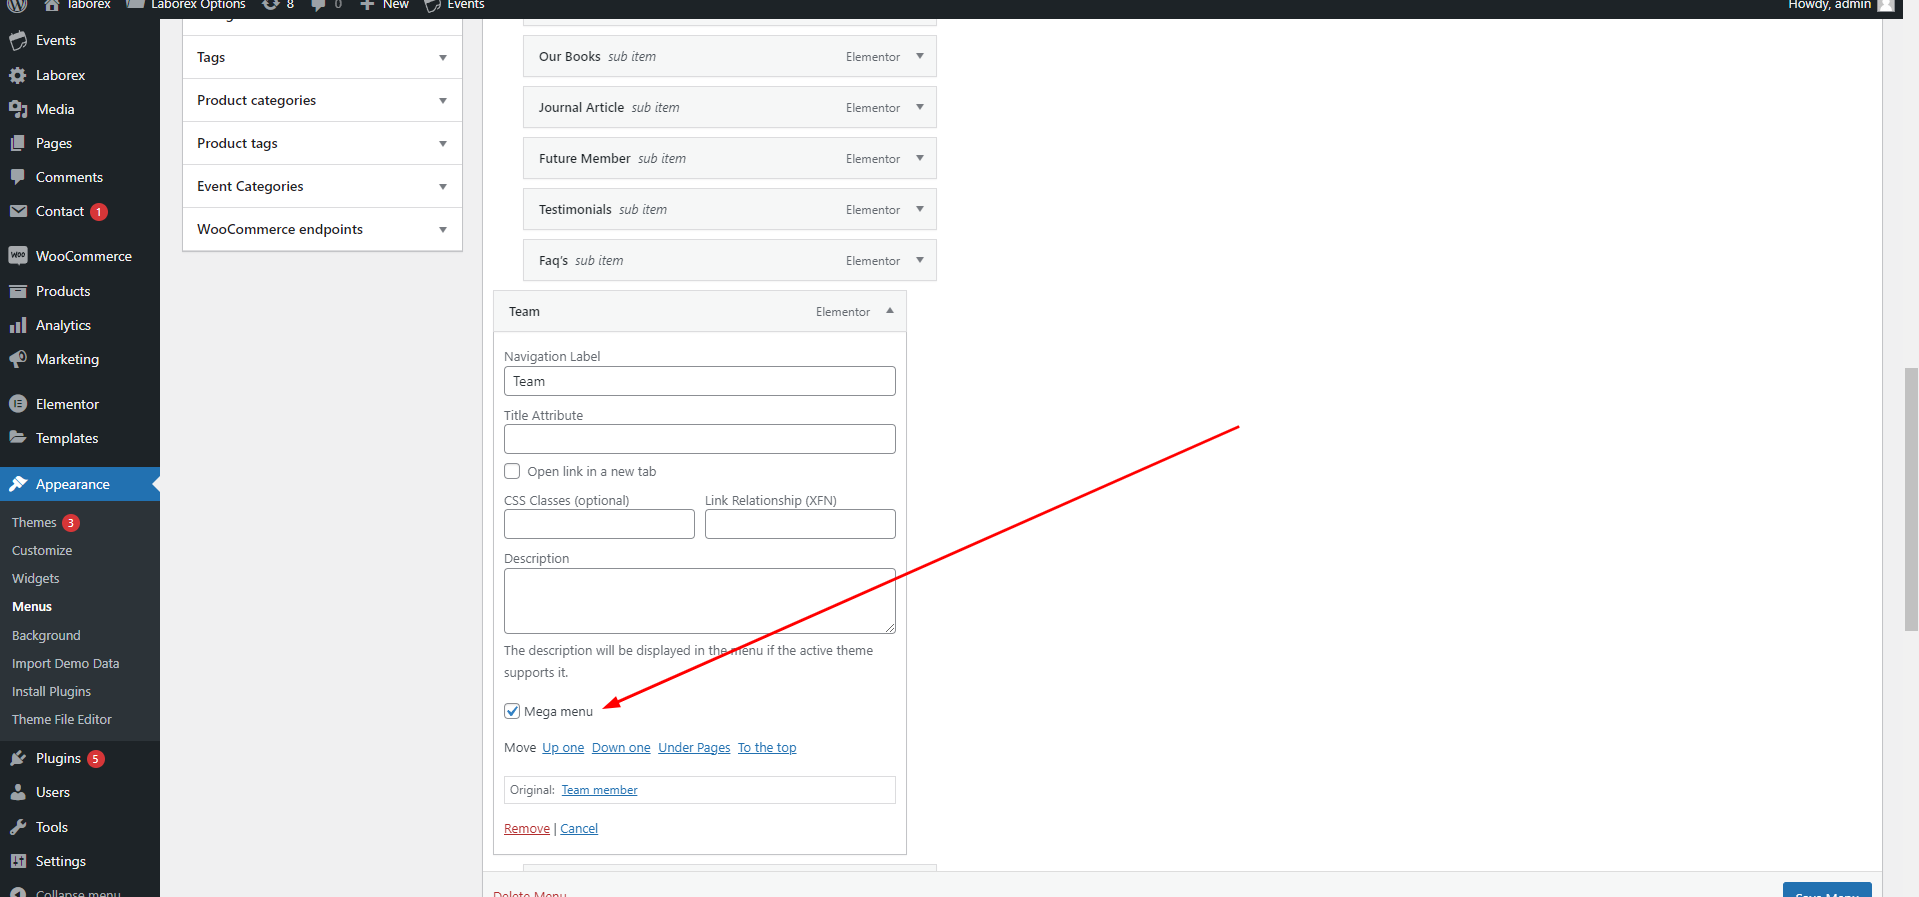Screen dimensions: 1919x897
Task: Click the CSS Classes input field
Action: [x=599, y=524]
